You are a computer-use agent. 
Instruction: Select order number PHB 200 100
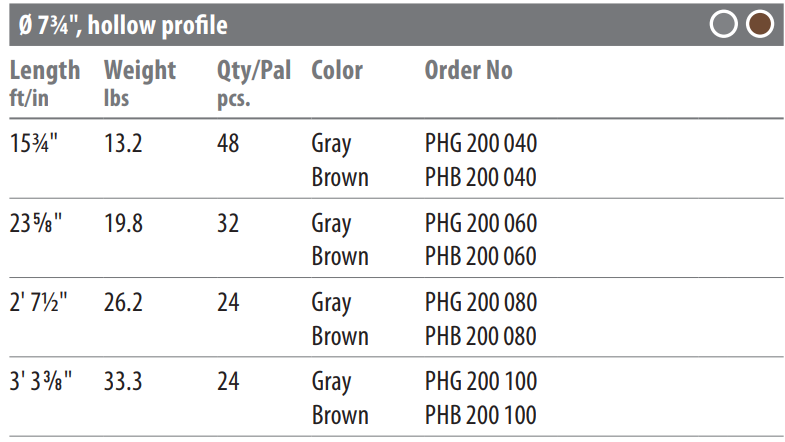tap(481, 415)
